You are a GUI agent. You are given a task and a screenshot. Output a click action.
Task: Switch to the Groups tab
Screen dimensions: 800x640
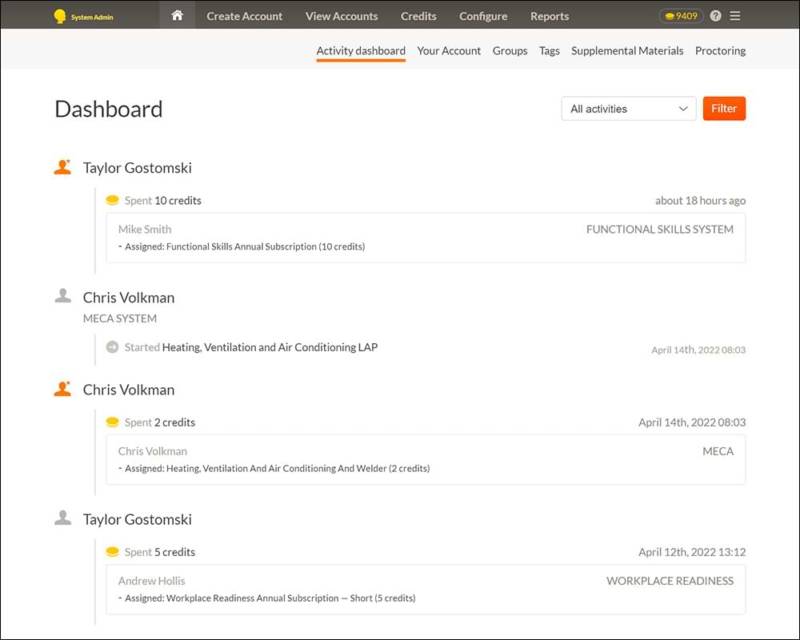pos(510,51)
